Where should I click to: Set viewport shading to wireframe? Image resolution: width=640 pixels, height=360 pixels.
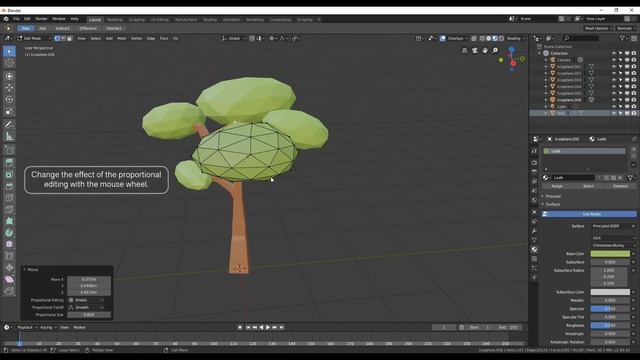(482, 38)
